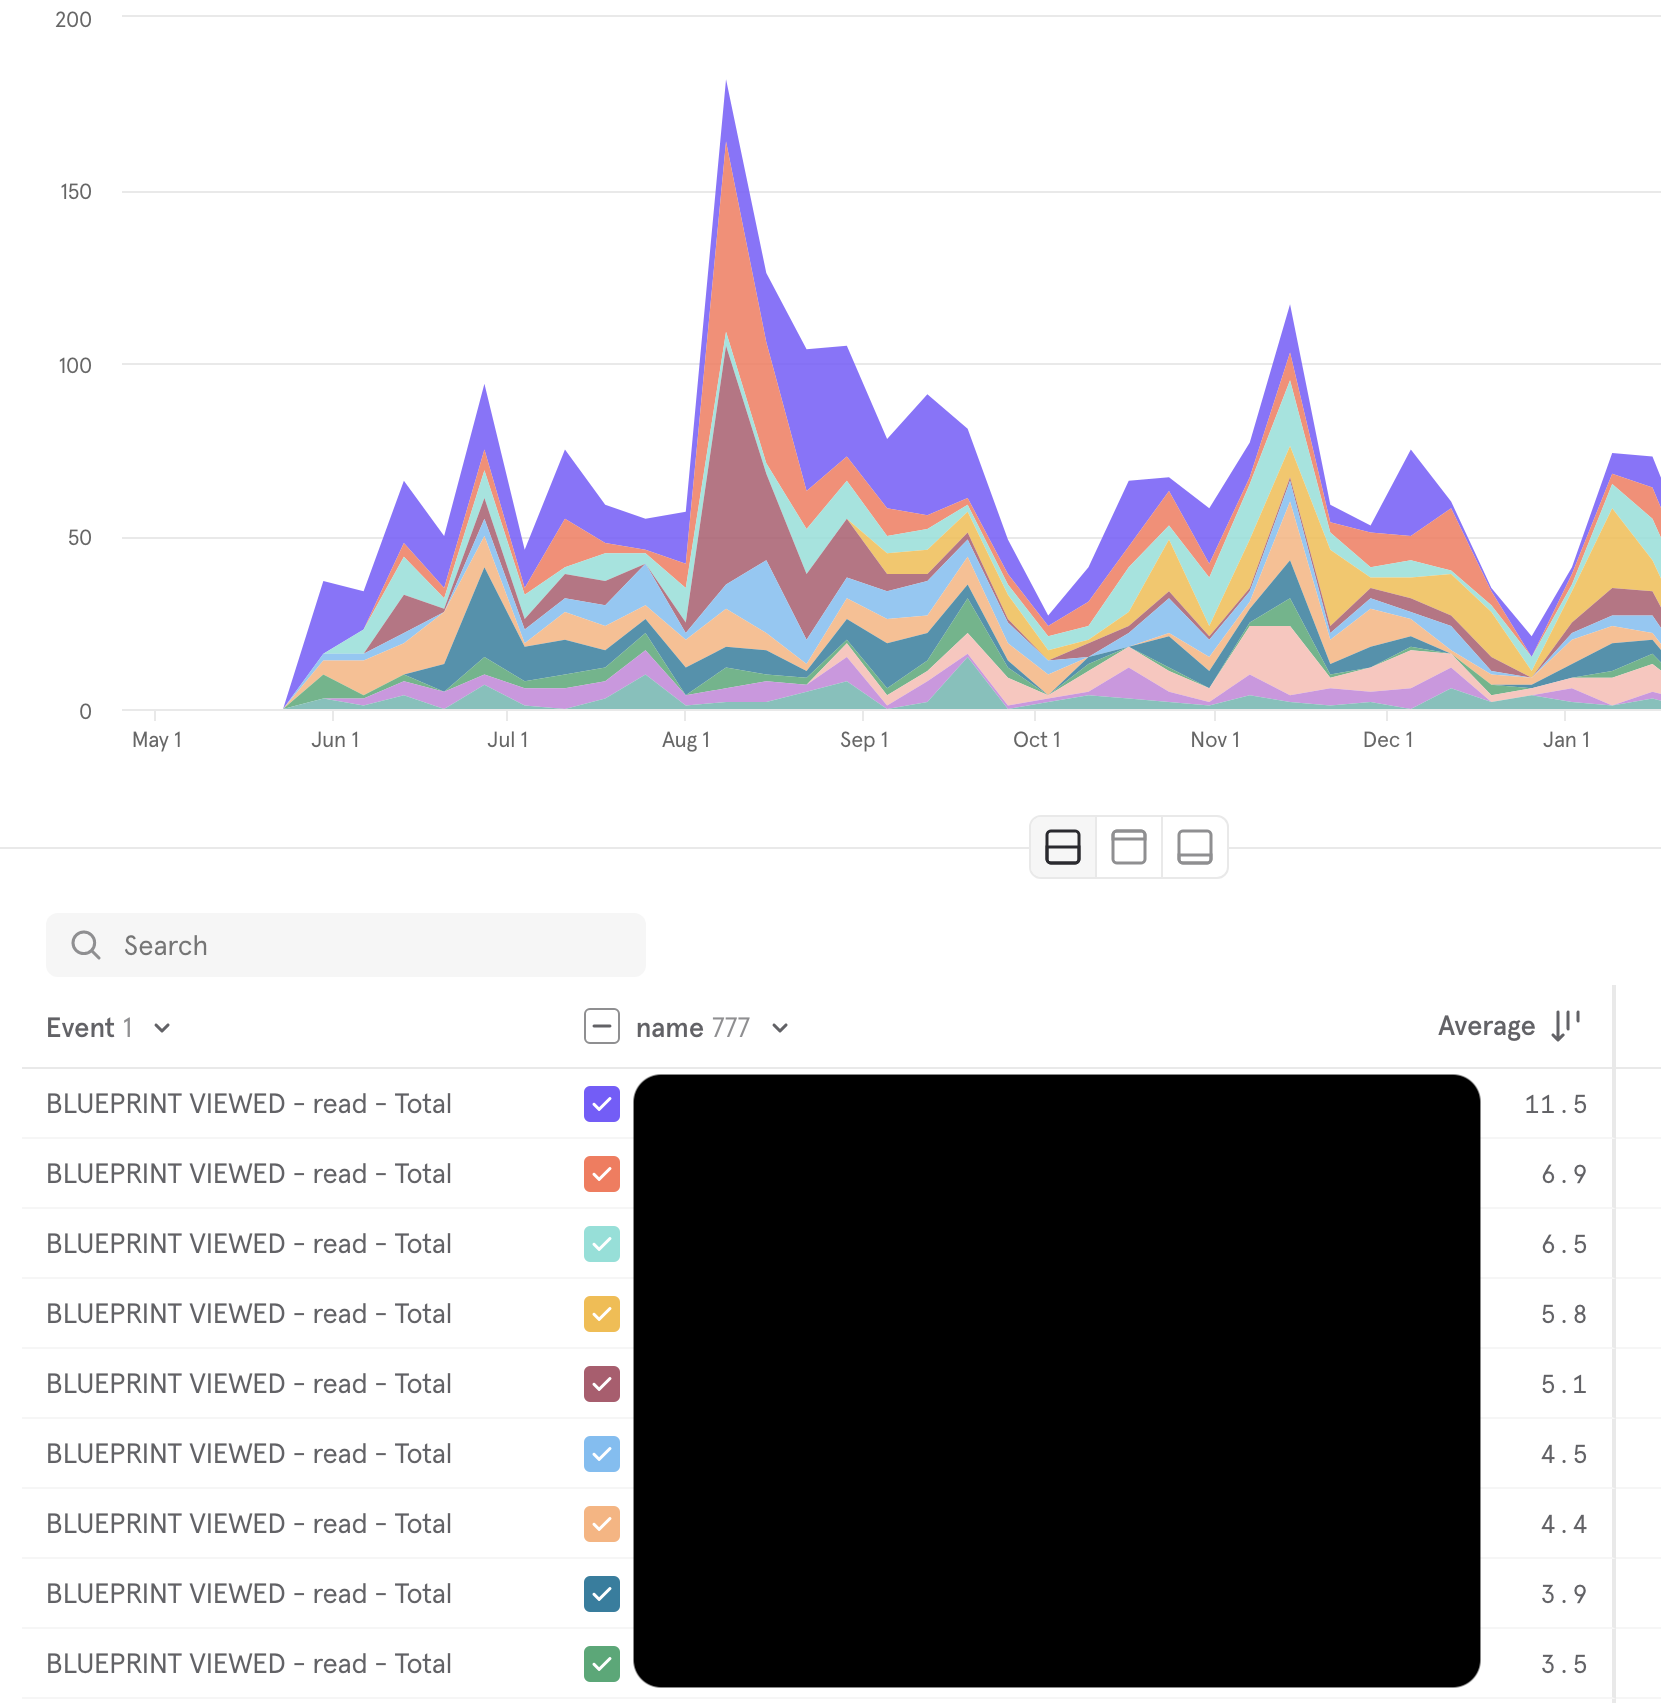
Task: Switch to the chart-only layout icon
Action: pos(1128,846)
